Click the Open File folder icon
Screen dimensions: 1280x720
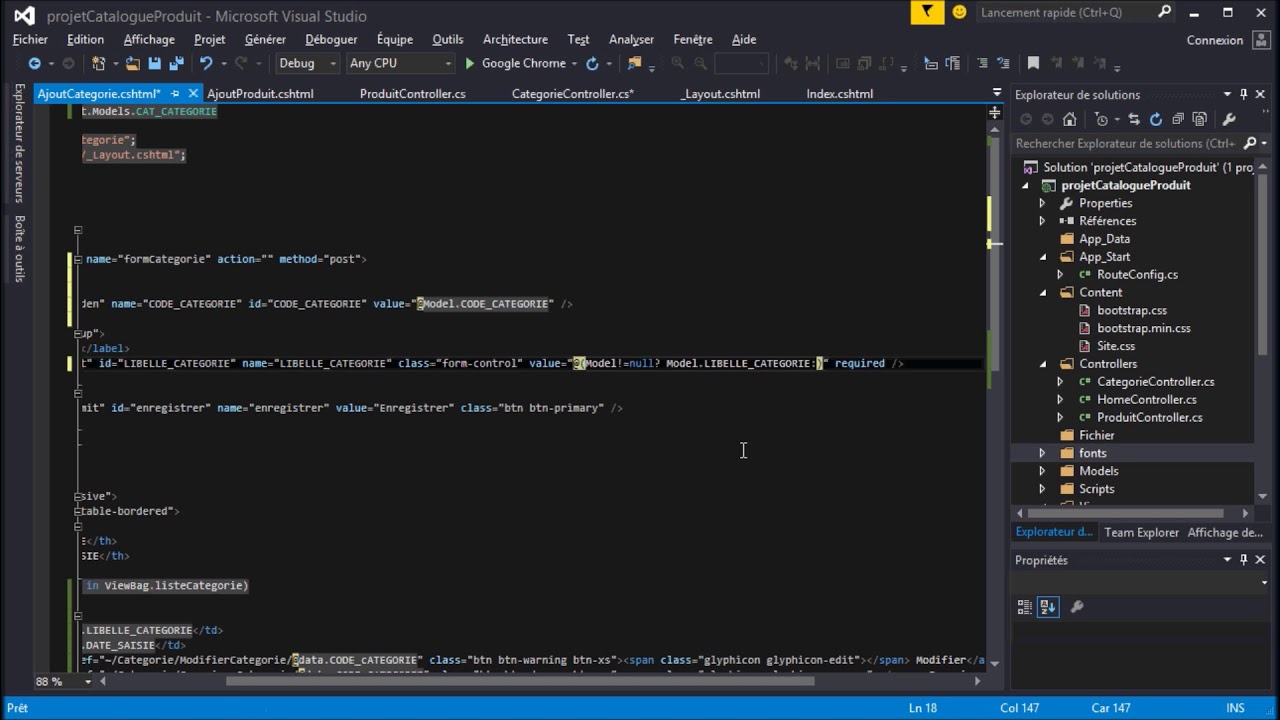134,63
